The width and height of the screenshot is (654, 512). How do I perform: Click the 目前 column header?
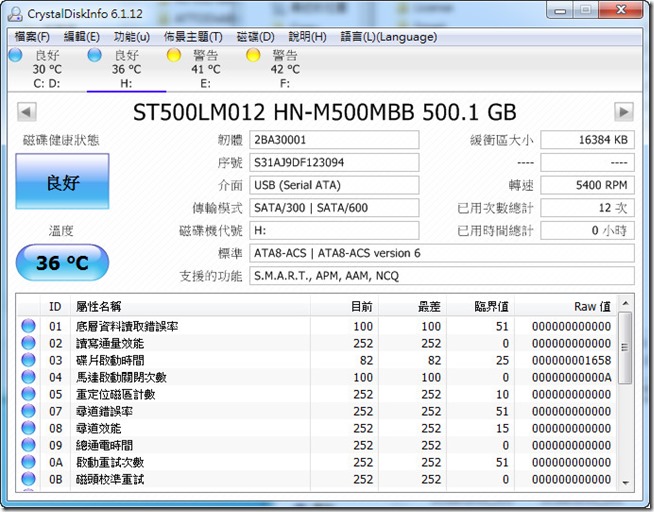345,307
